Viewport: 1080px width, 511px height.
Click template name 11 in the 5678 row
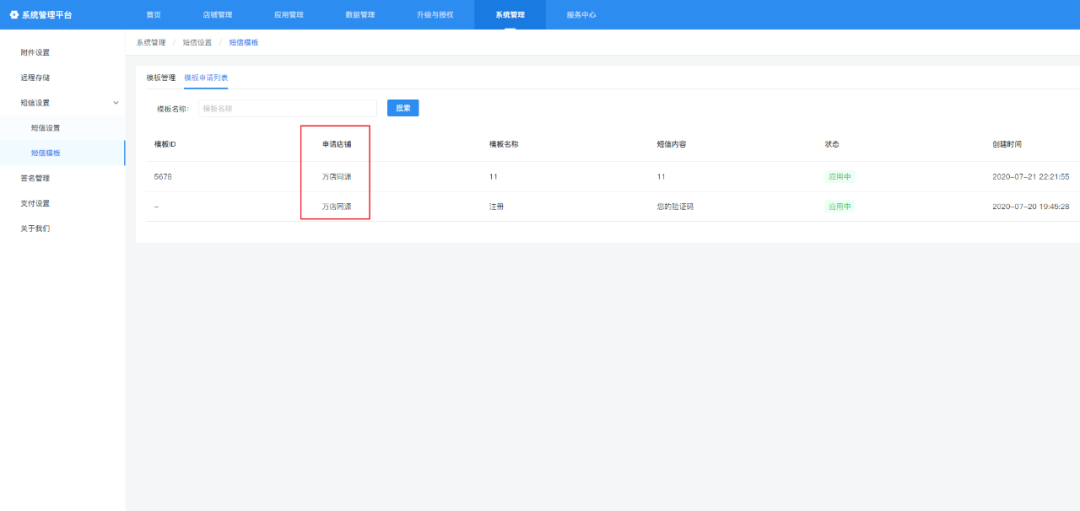[493, 177]
